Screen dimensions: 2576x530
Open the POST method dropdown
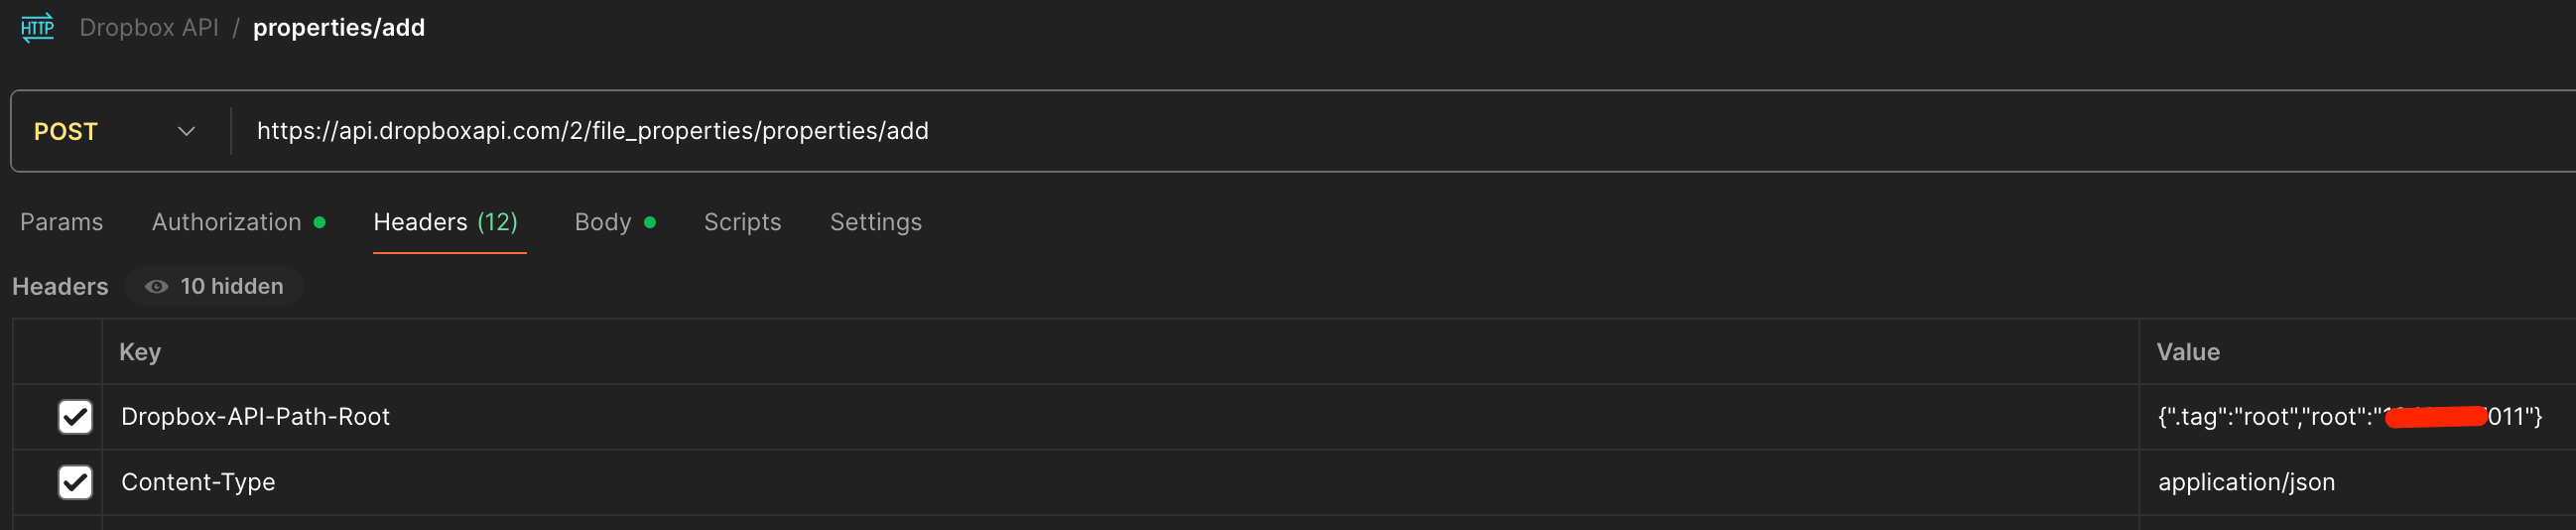coord(115,131)
